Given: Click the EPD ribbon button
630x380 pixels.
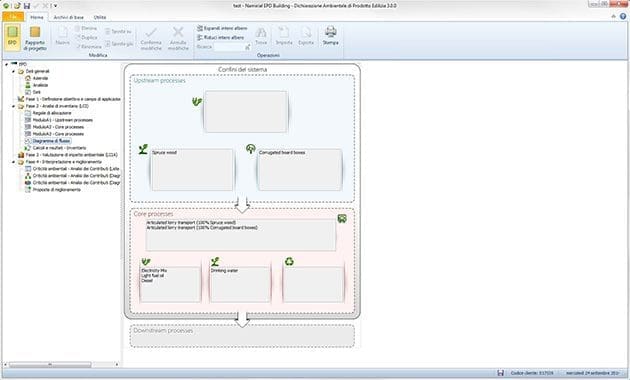Looking at the screenshot, I should click(x=12, y=37).
